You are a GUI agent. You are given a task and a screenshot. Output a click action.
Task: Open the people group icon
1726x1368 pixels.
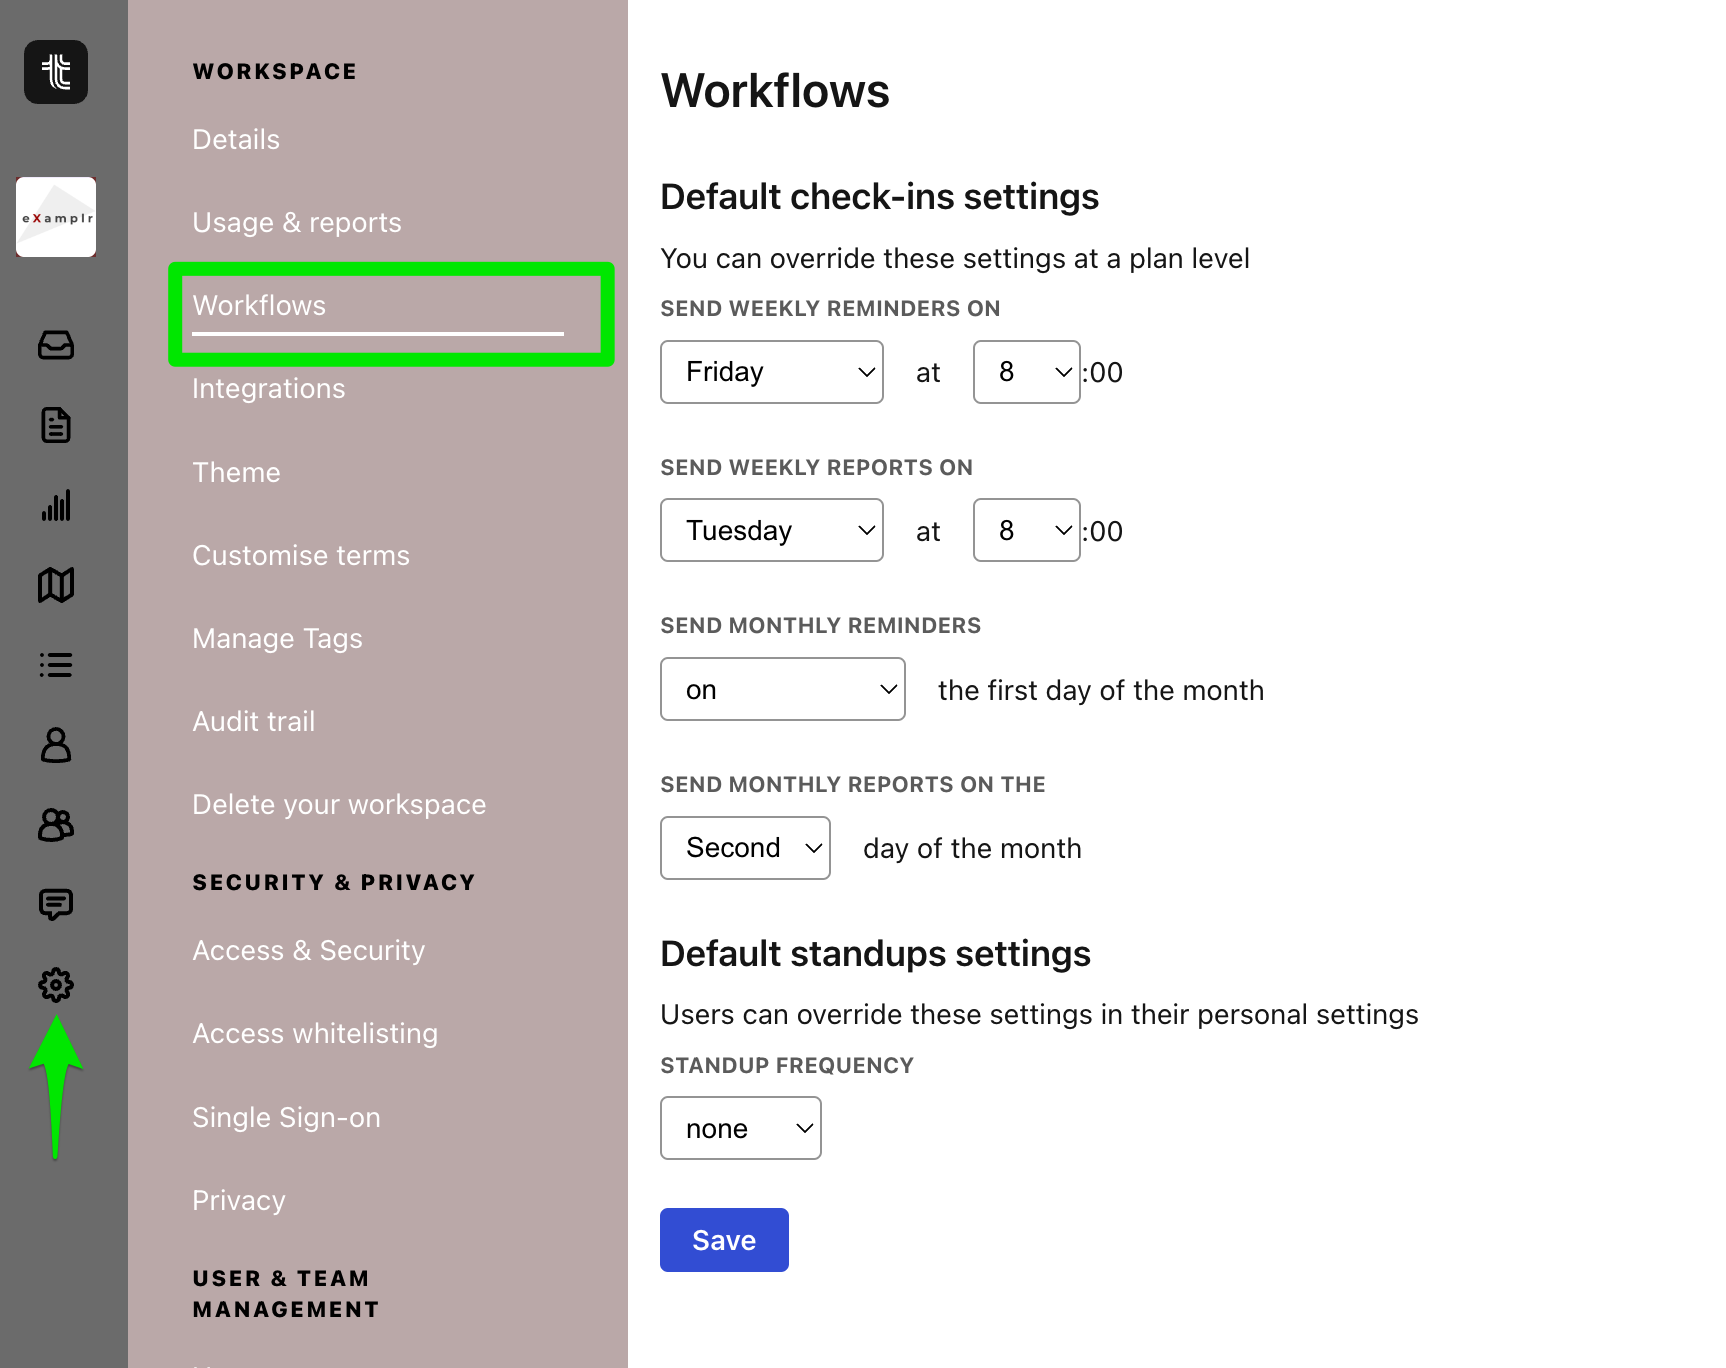56,825
